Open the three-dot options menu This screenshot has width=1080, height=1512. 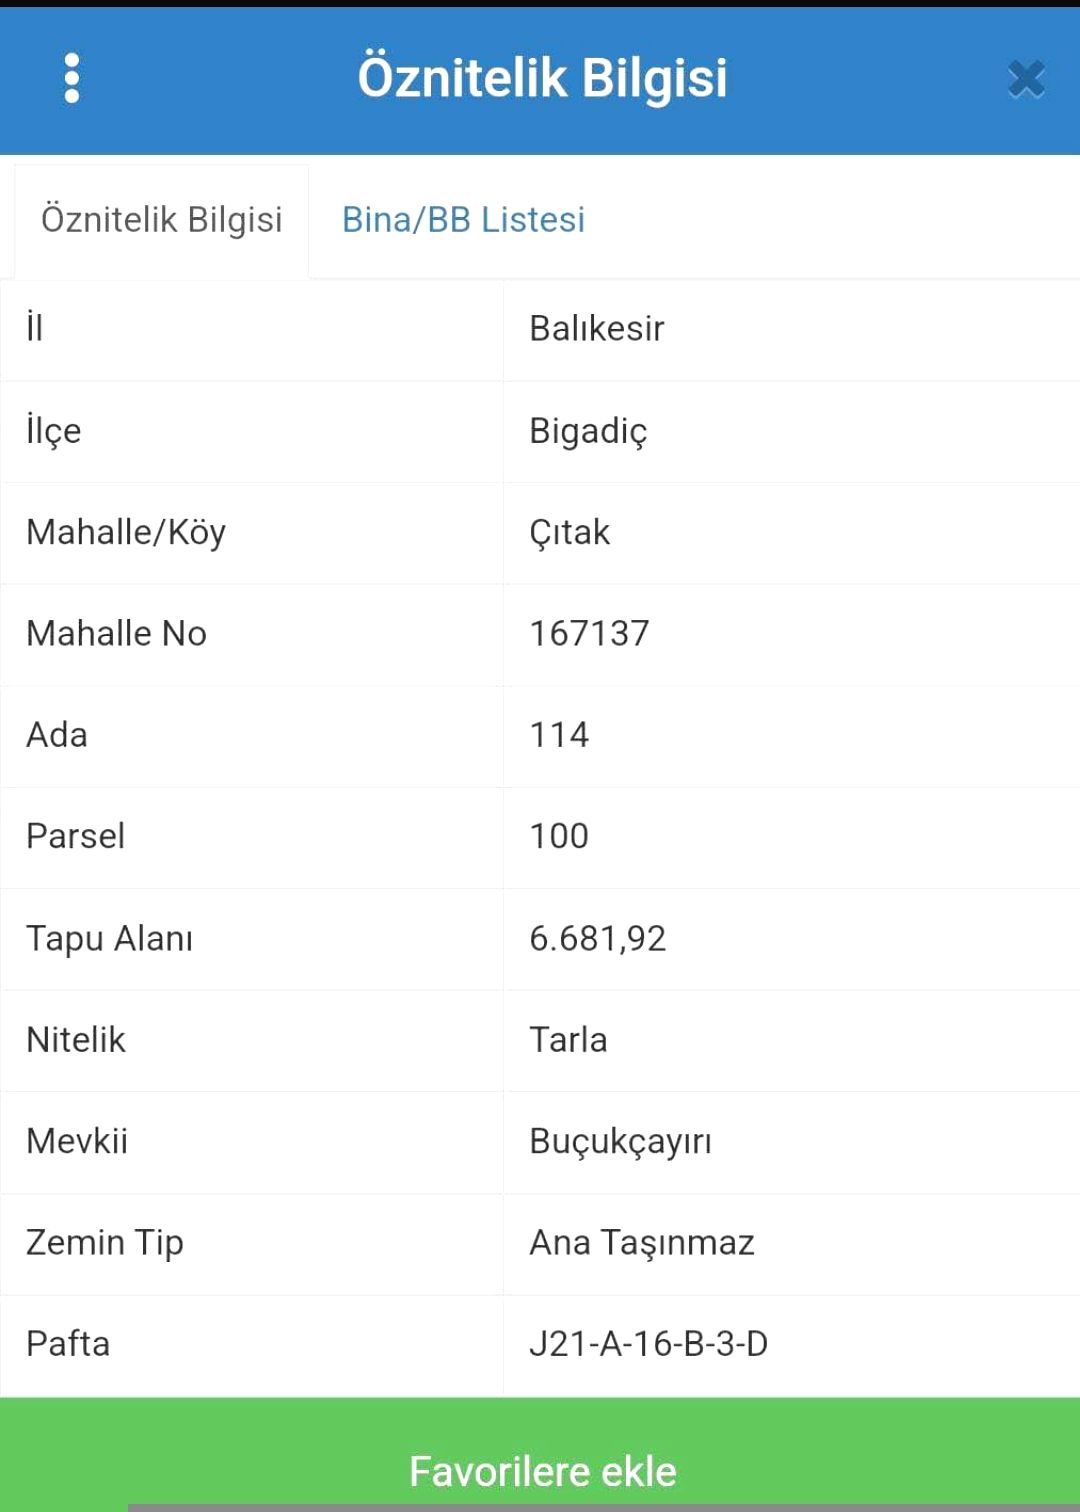(71, 79)
